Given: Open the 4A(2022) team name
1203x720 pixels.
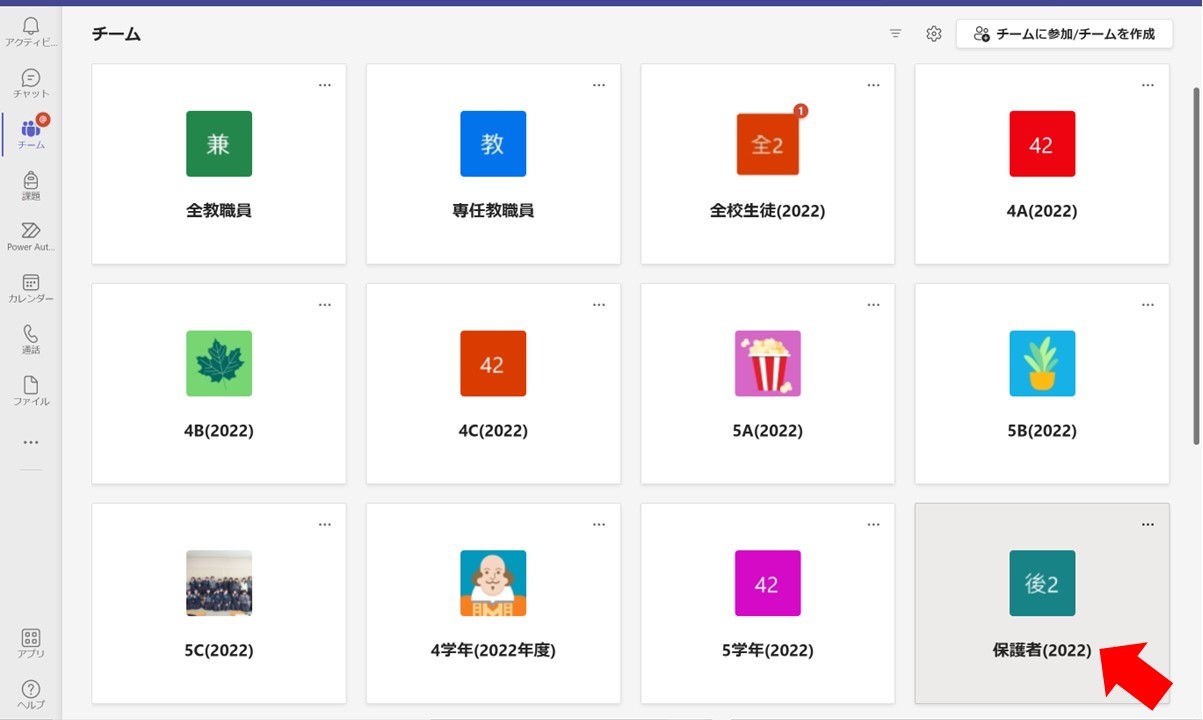Looking at the screenshot, I should point(1042,211).
